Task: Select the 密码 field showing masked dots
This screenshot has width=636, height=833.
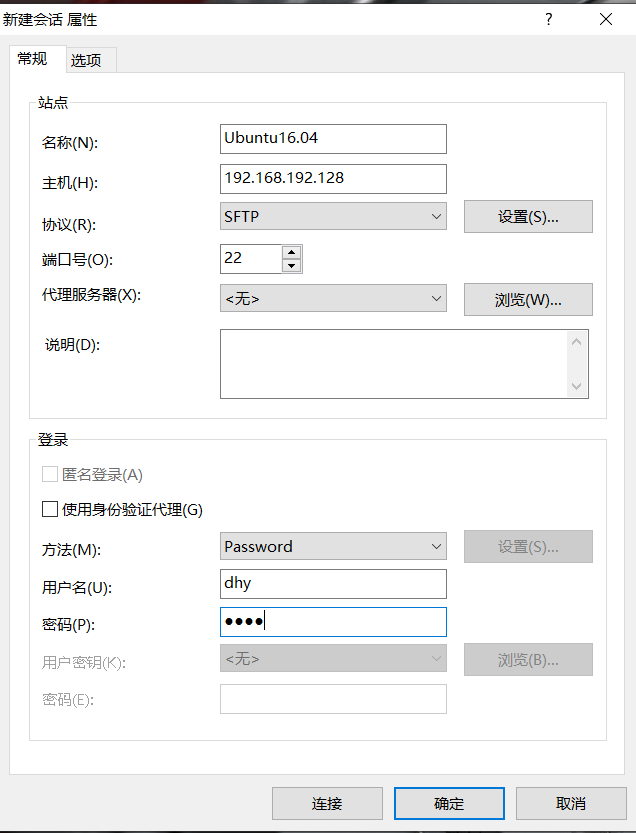Action: pos(330,621)
